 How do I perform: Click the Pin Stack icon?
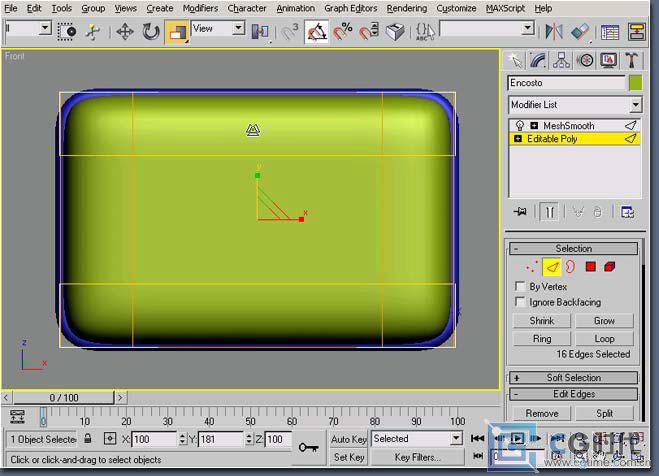[520, 212]
